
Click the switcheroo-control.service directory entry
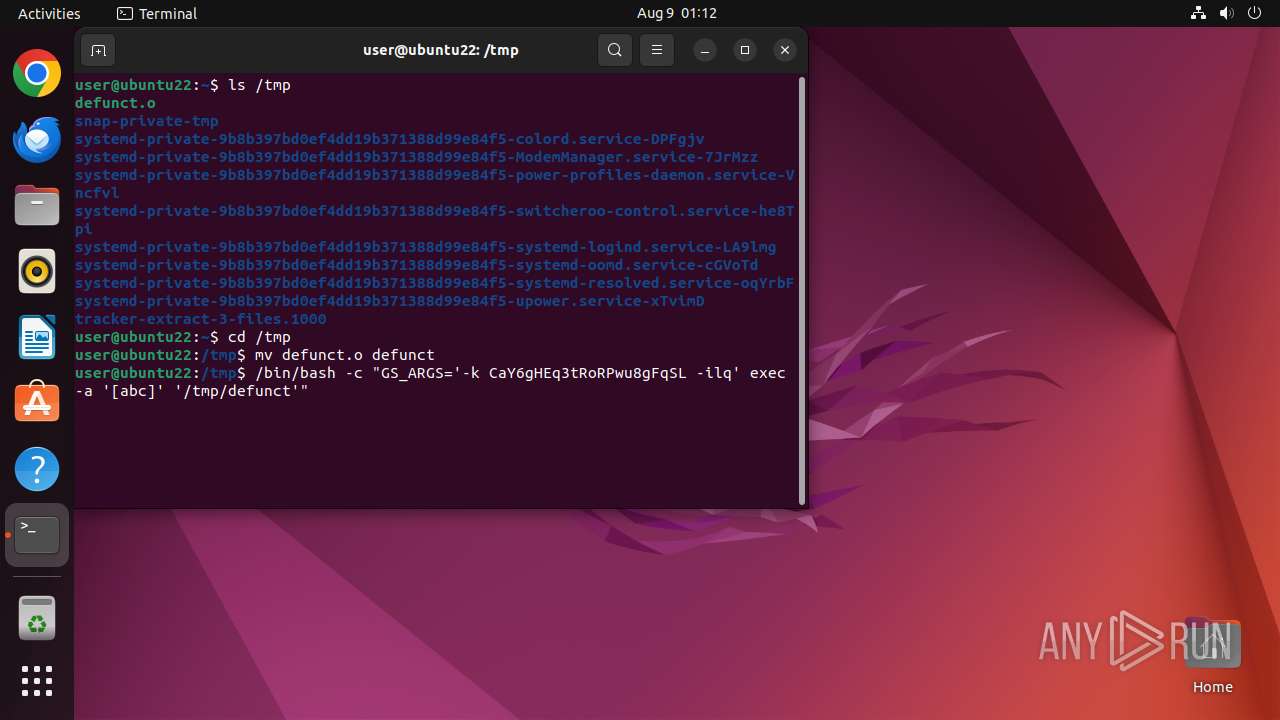434,220
